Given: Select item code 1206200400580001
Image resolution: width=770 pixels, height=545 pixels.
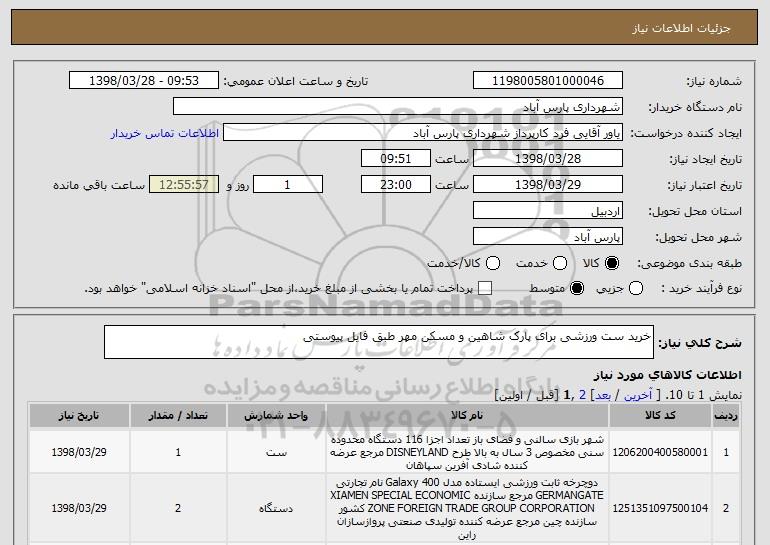Looking at the screenshot, I should pos(660,452).
